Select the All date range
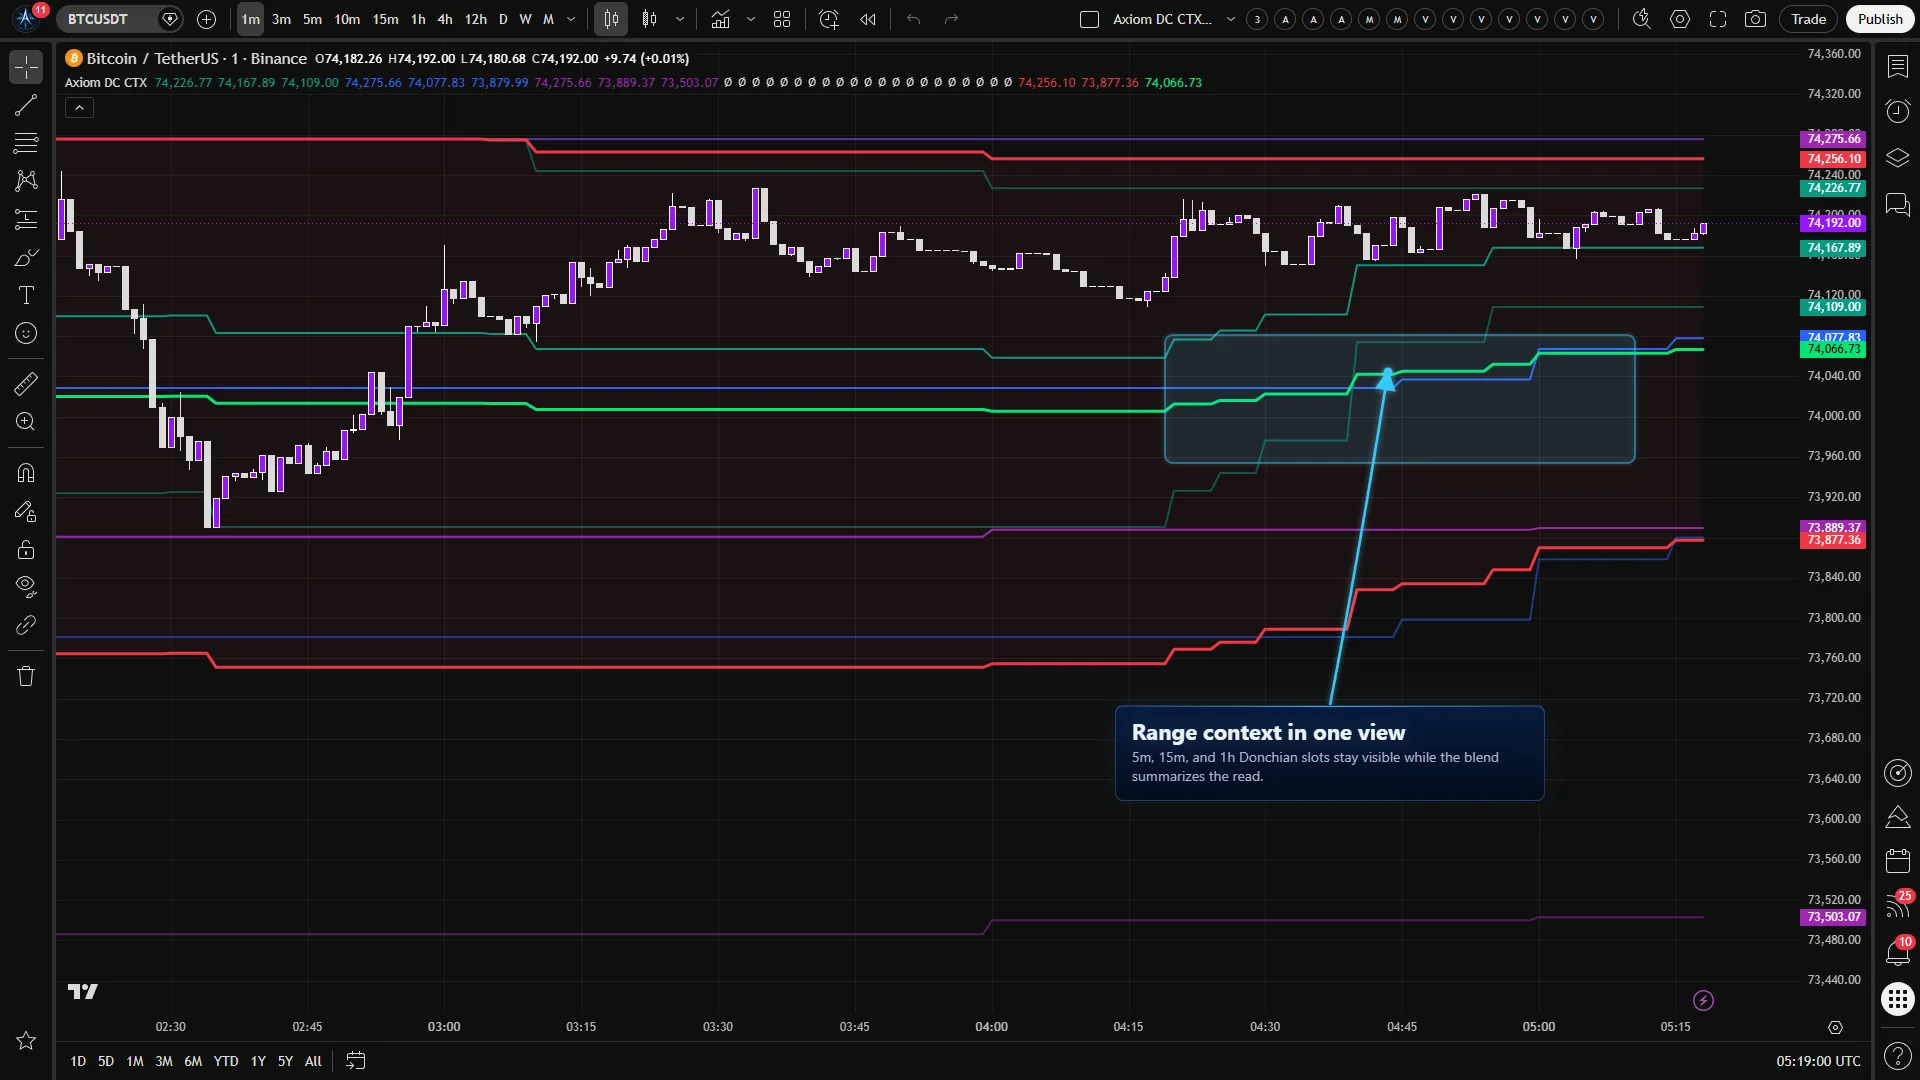 [313, 1061]
